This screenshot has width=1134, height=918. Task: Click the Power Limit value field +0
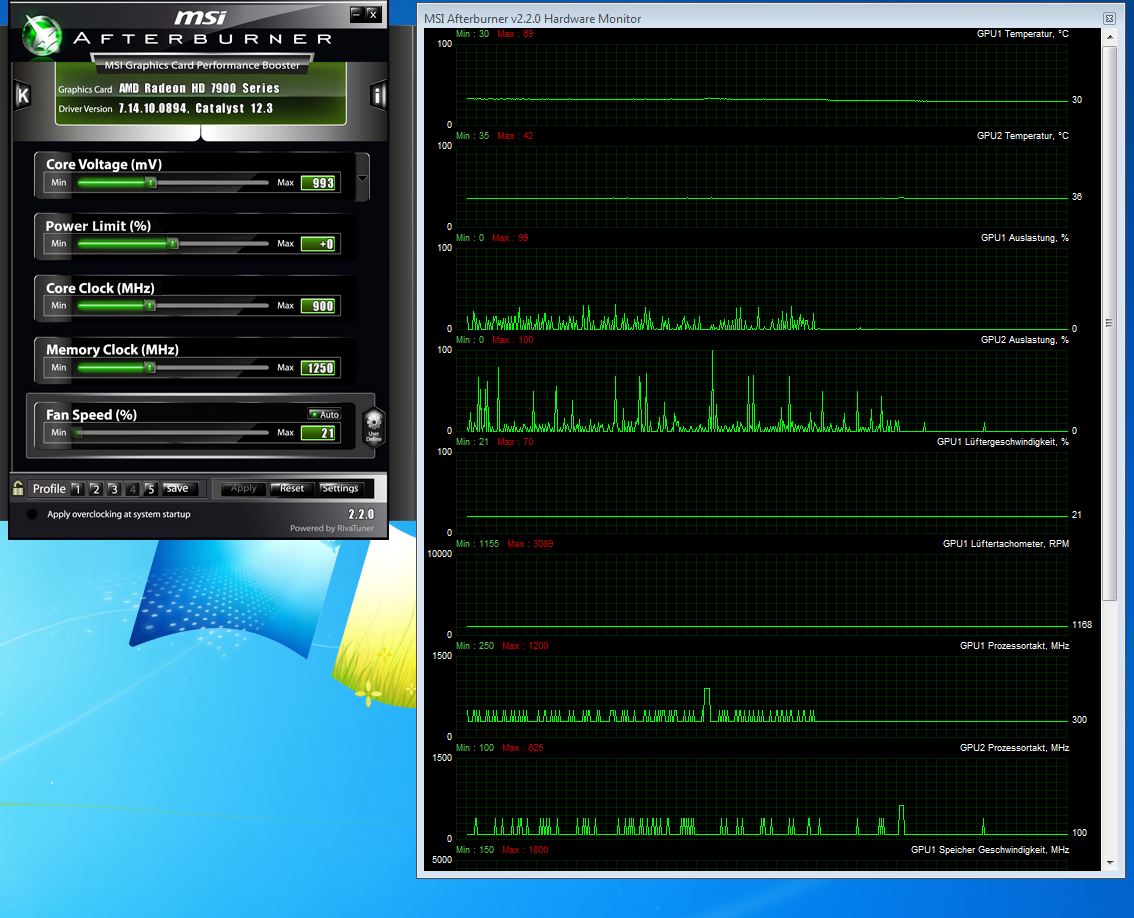(319, 245)
